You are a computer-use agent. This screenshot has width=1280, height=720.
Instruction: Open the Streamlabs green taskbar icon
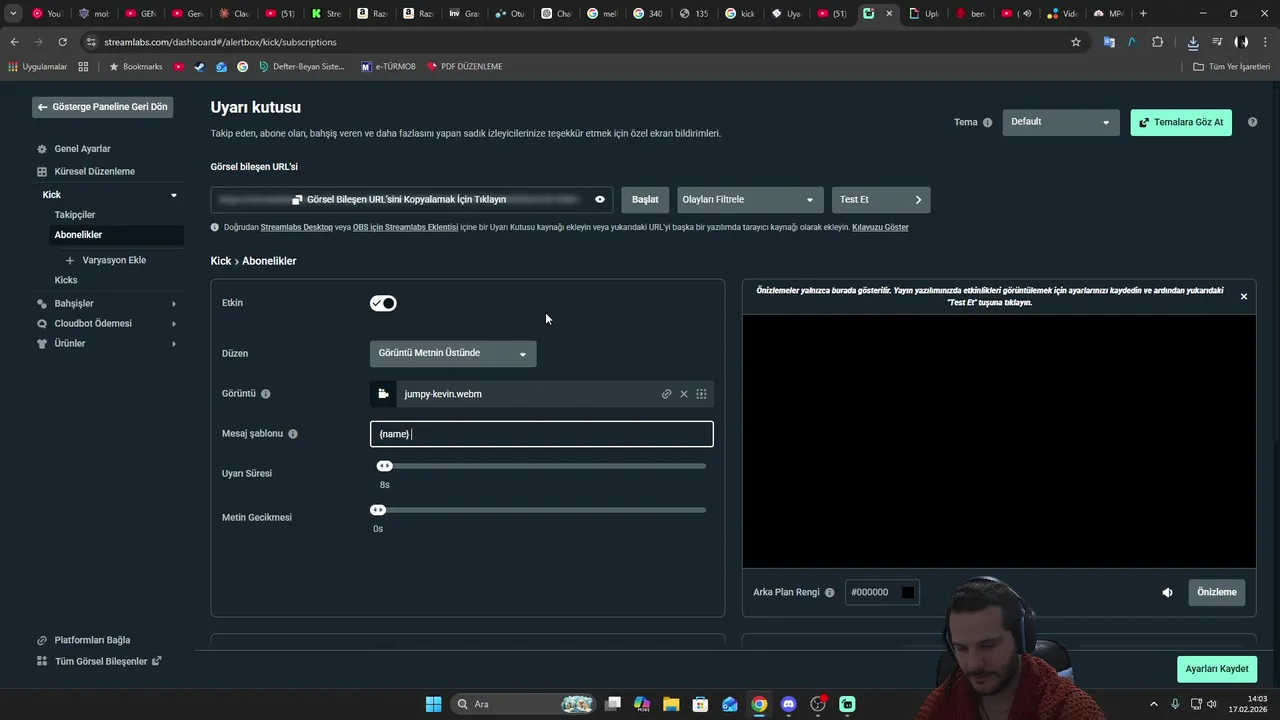[847, 704]
